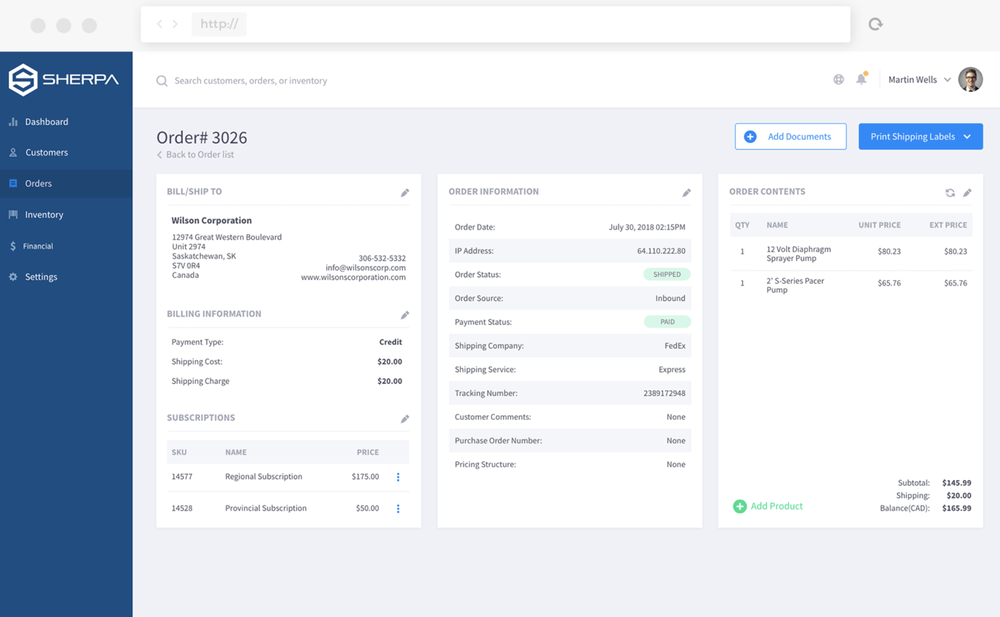Click the Inventory sidebar icon
The width and height of the screenshot is (1000, 617).
14,214
